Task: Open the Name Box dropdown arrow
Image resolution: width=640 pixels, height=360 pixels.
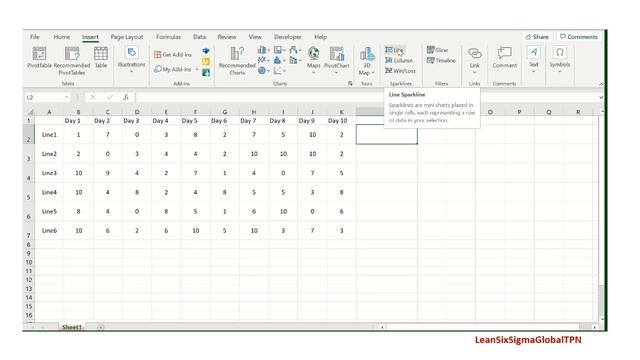Action: [x=67, y=97]
